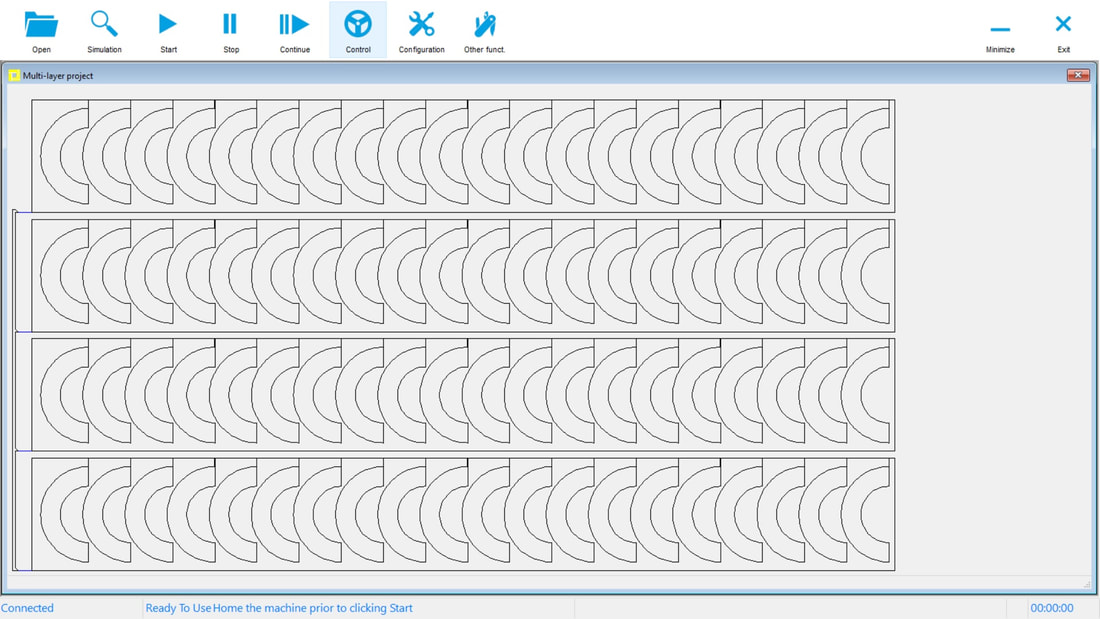Viewport: 1100px width, 619px height.
Task: Click the Connected status indicator
Action: [28, 608]
